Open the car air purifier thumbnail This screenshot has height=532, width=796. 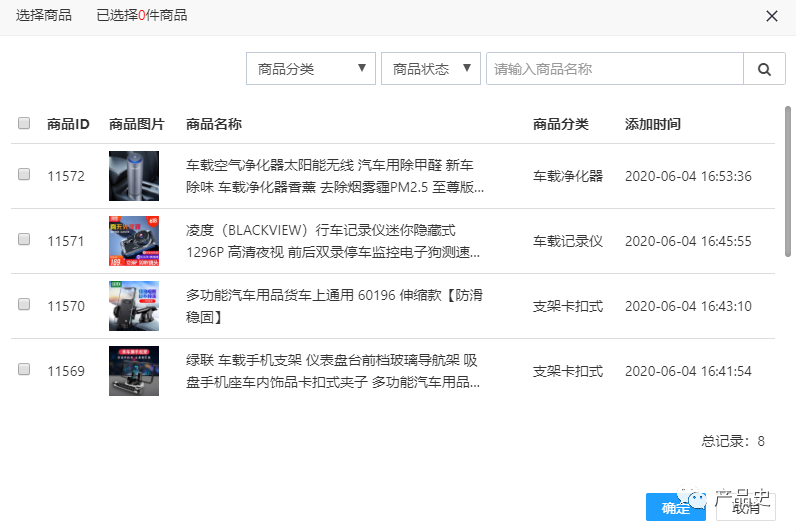[x=134, y=176]
